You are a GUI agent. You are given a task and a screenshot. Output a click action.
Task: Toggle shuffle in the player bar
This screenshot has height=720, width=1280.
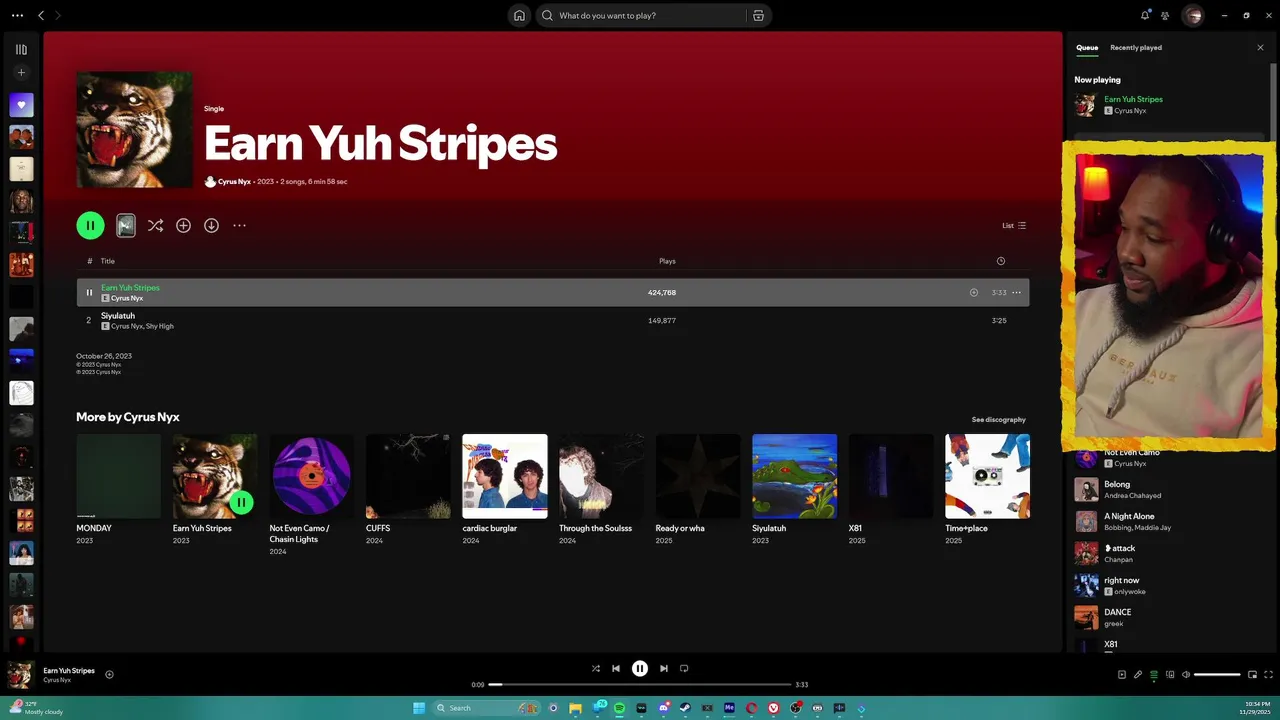coord(596,669)
